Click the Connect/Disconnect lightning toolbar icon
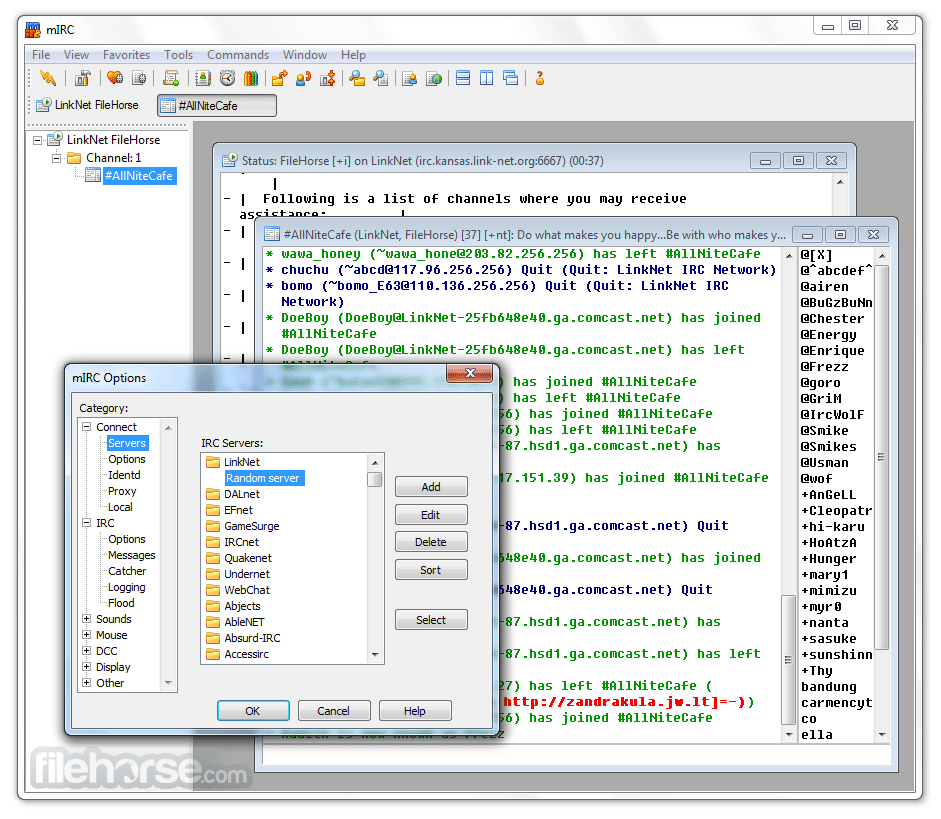Screen dimensions: 941x819 tap(47, 78)
